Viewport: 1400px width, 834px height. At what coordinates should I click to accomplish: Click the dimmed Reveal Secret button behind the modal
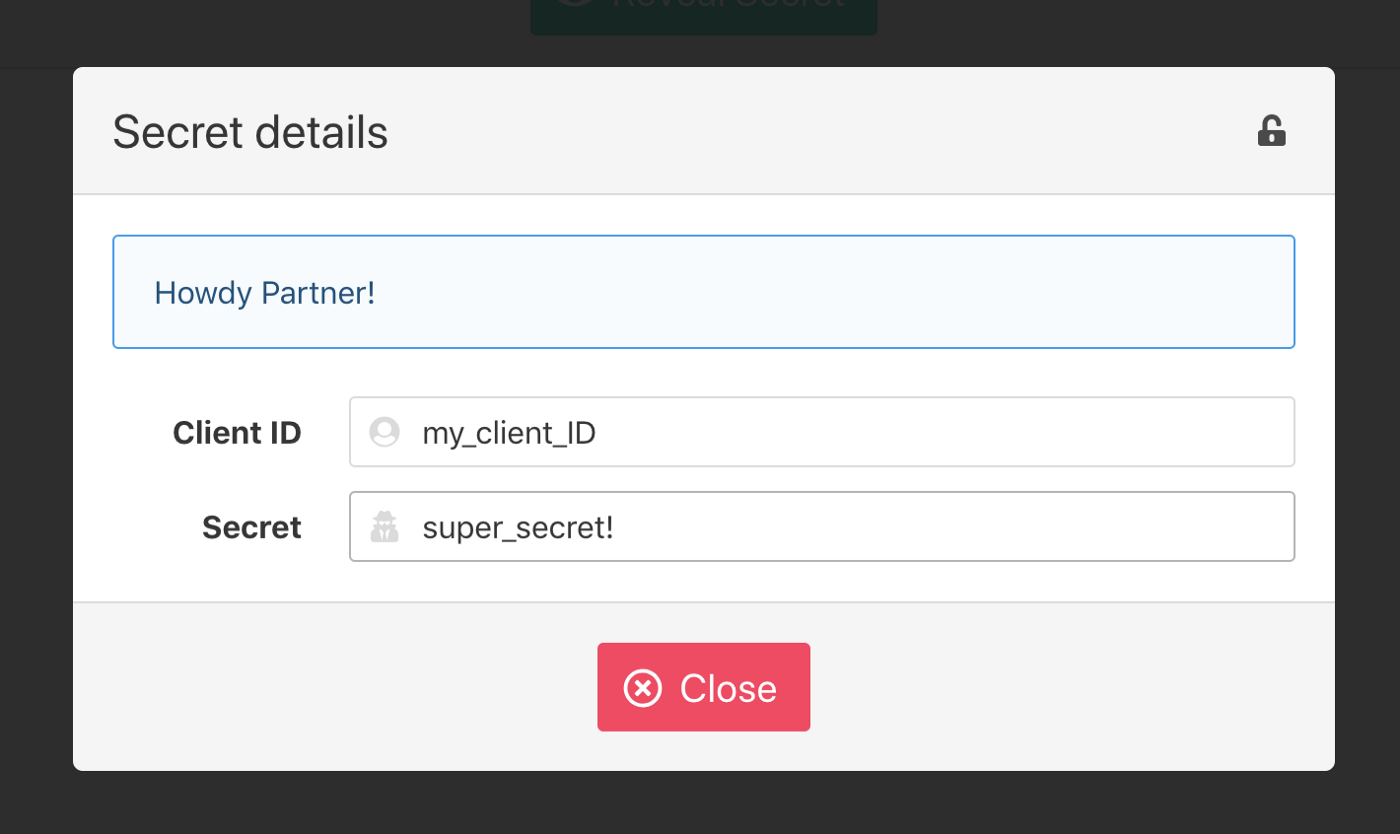click(704, 17)
